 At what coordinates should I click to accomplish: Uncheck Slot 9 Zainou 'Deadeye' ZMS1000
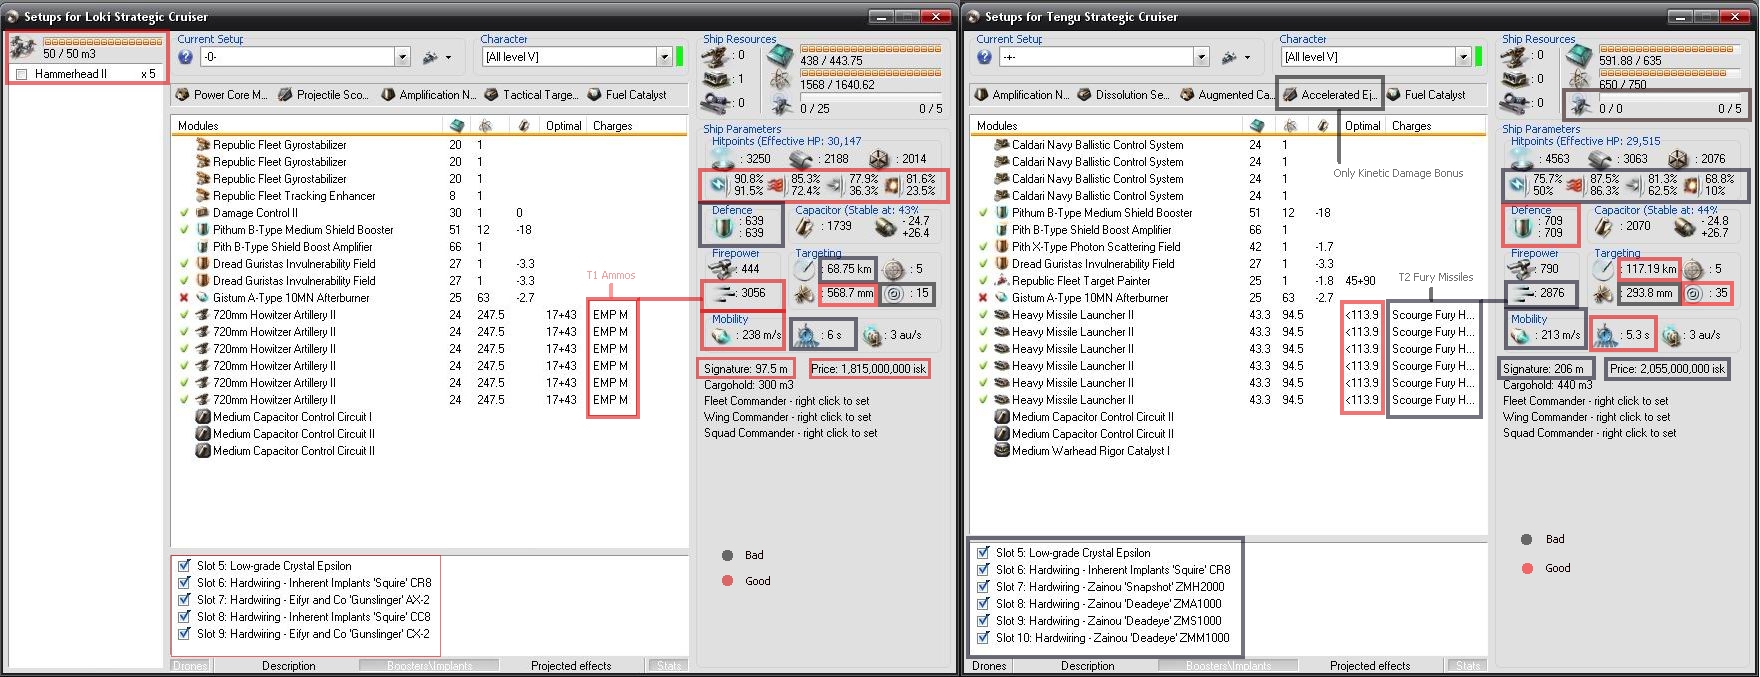983,621
